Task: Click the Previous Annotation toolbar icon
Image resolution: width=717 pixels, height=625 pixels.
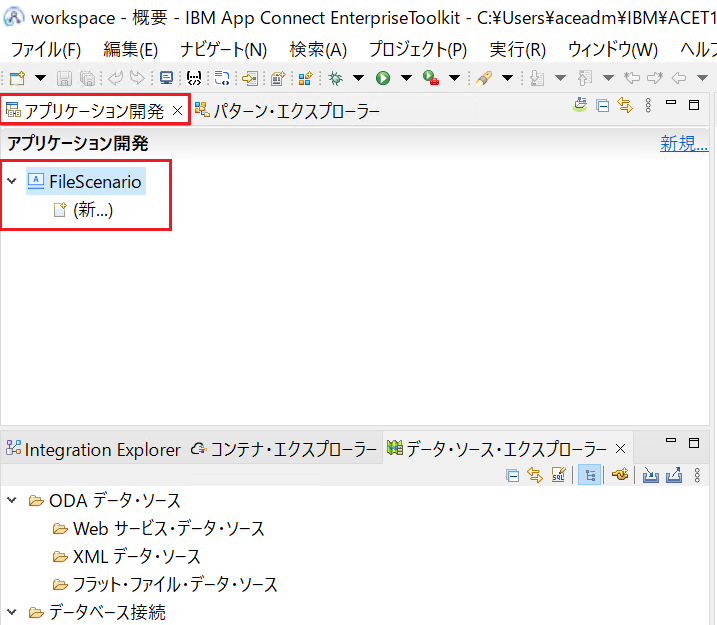Action: pos(585,78)
